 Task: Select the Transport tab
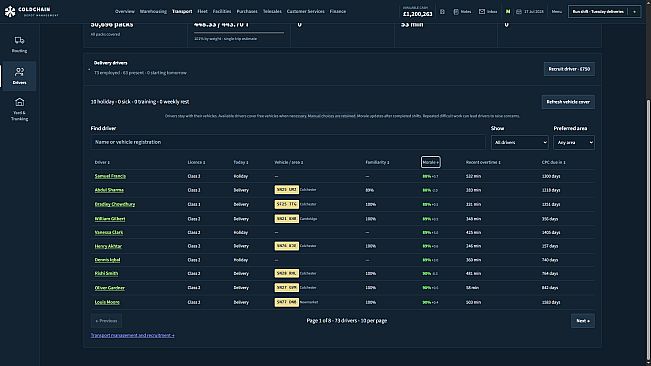point(182,12)
